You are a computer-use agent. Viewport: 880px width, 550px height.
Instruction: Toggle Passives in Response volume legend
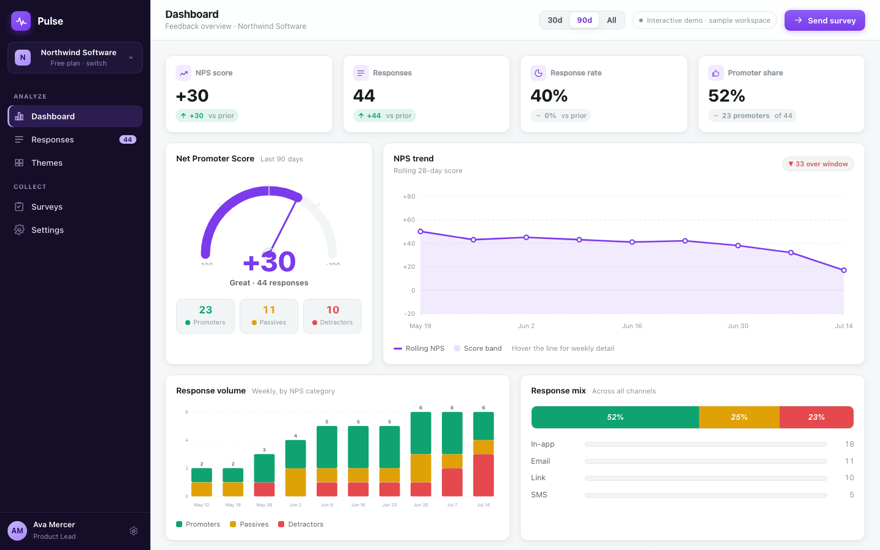[249, 524]
